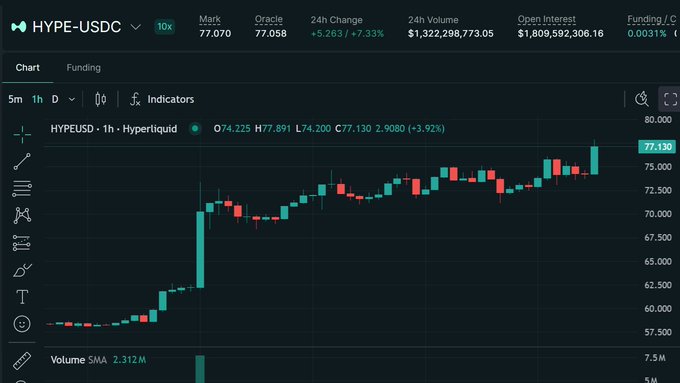Click the HYPEUSD · 1h · Hyperliquid title
This screenshot has width=680, height=383.
point(114,129)
